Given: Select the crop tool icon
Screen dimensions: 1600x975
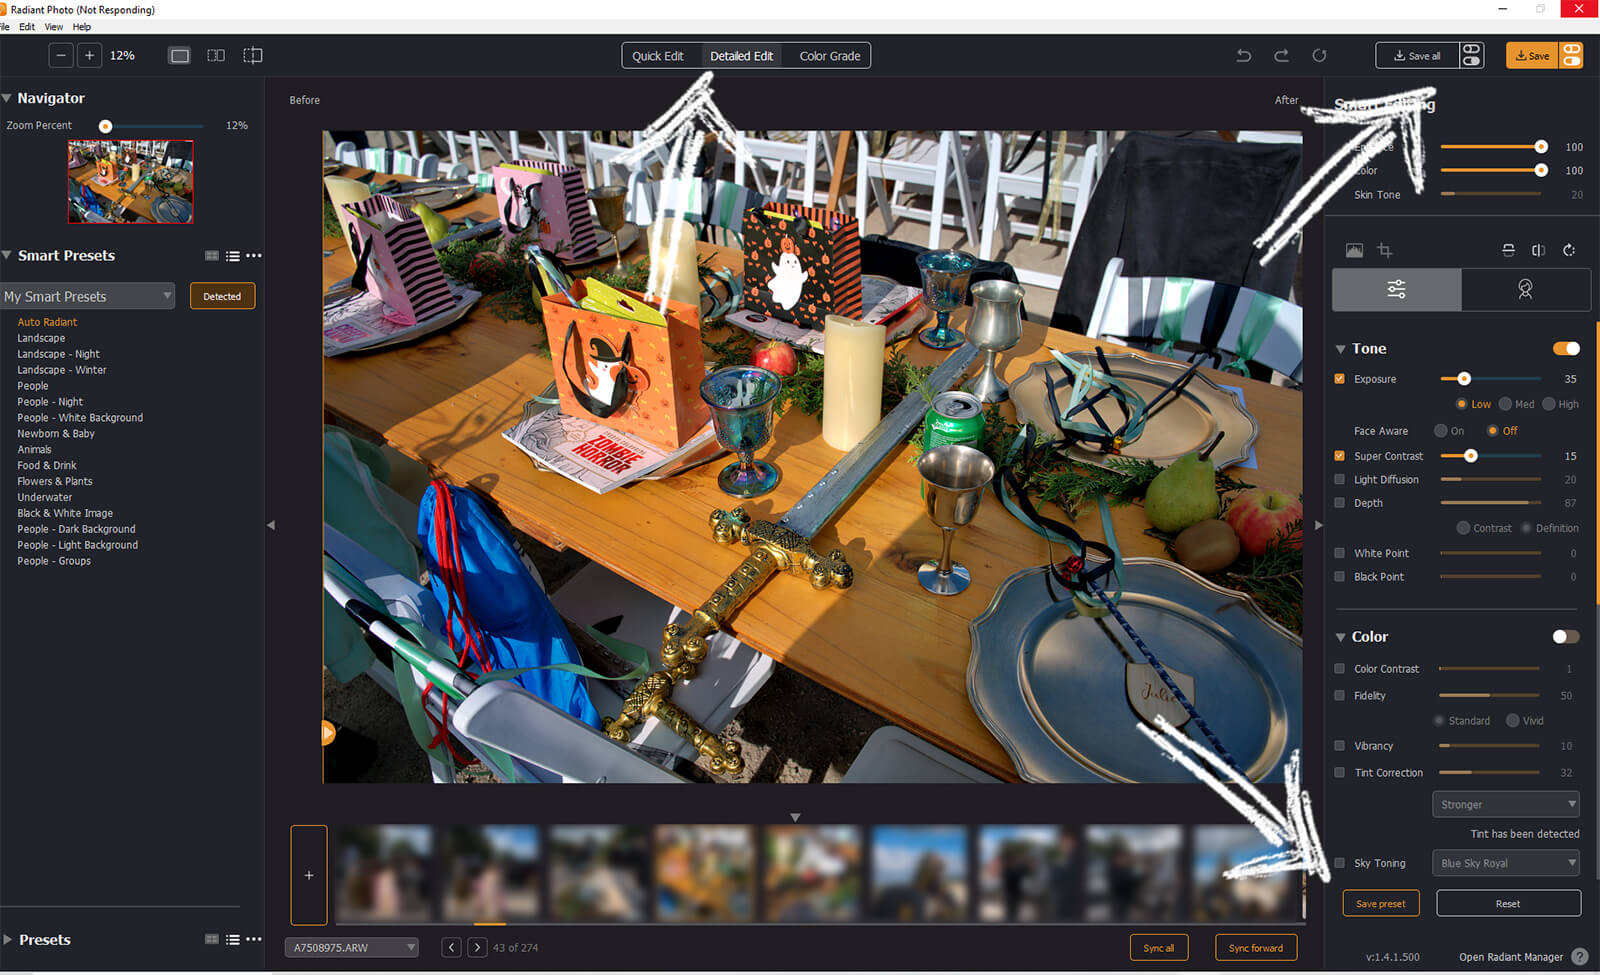Looking at the screenshot, I should (x=1385, y=251).
